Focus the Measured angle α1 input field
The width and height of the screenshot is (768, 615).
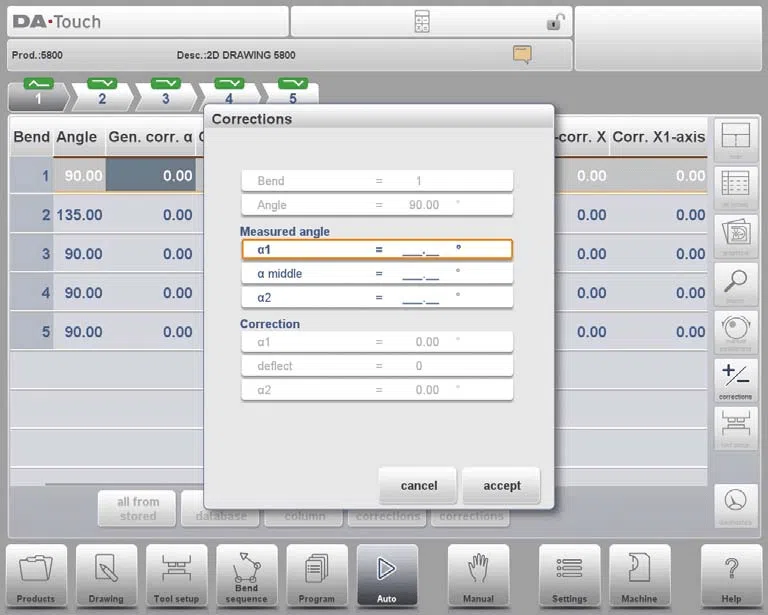pos(377,250)
